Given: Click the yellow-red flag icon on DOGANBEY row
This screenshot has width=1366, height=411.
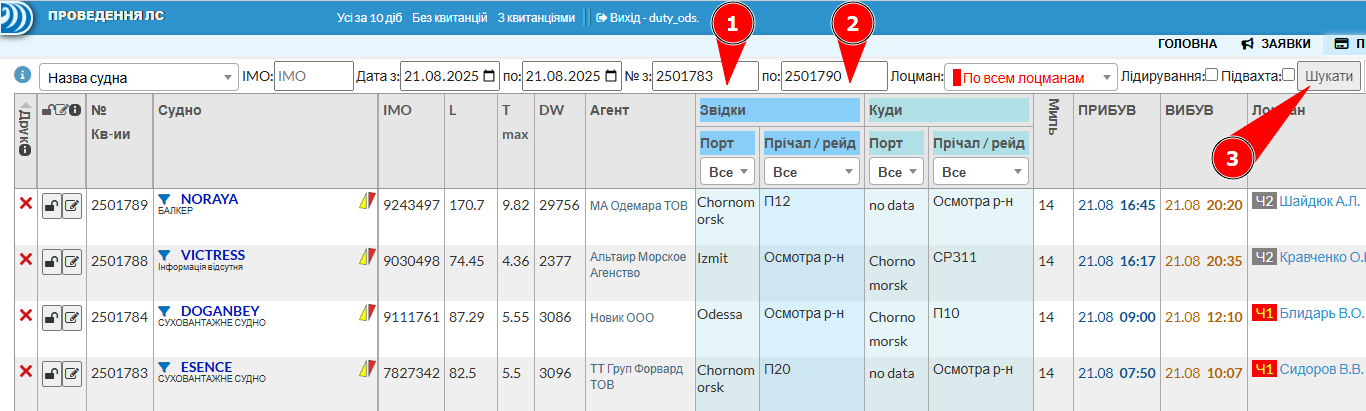Looking at the screenshot, I should (368, 313).
